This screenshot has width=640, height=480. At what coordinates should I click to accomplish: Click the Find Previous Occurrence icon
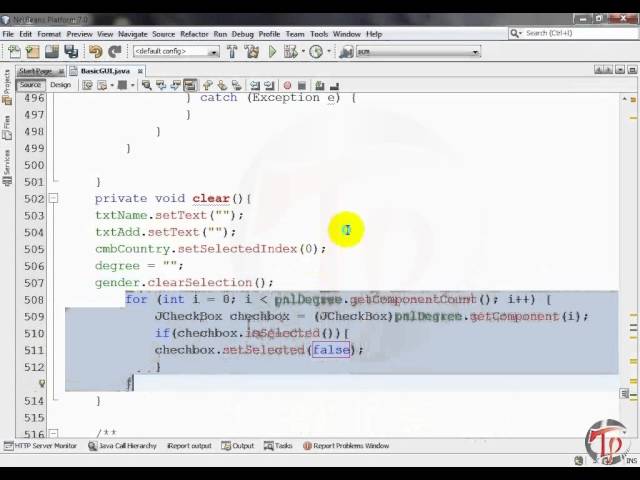pos(161,85)
